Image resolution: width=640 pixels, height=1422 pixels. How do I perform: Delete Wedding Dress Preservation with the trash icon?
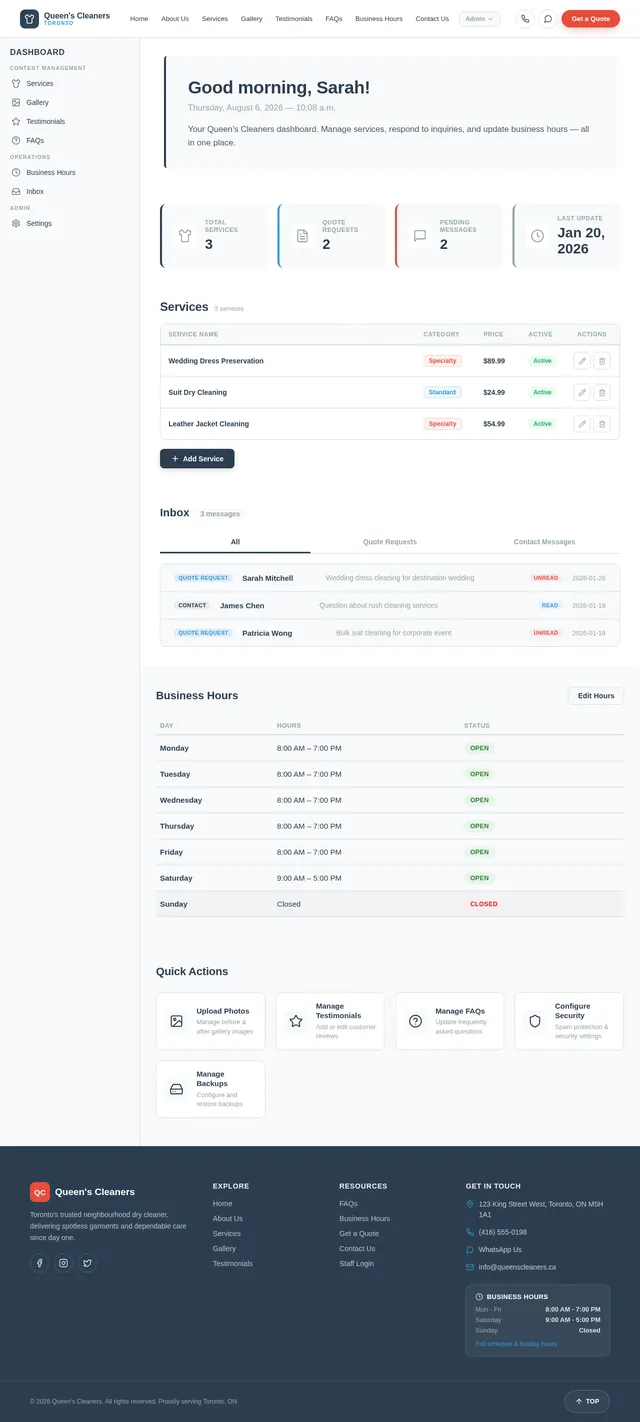602,361
